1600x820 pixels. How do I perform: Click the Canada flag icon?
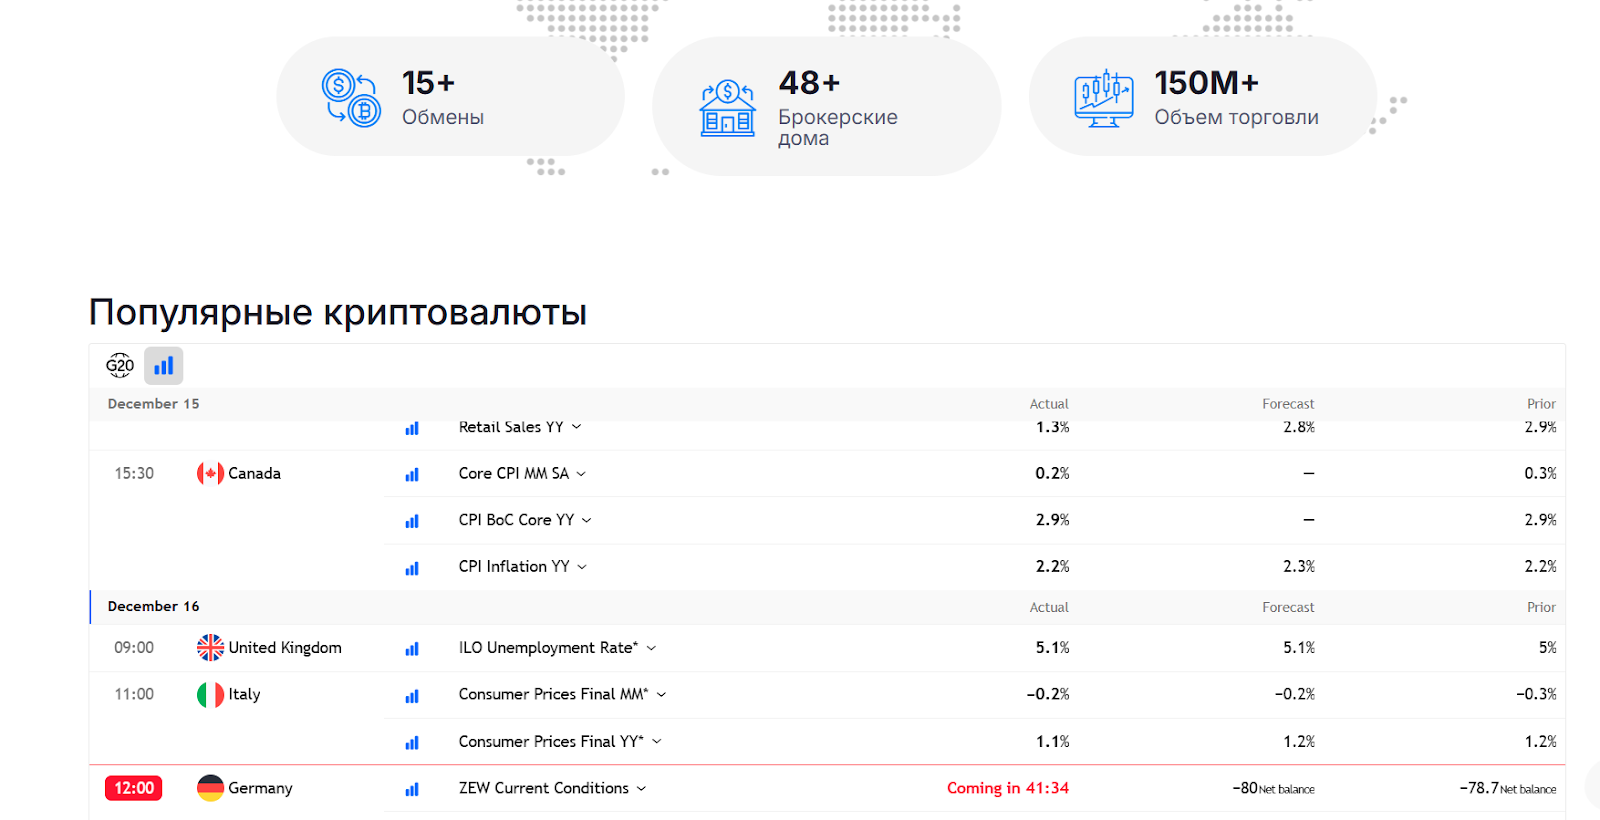(210, 474)
